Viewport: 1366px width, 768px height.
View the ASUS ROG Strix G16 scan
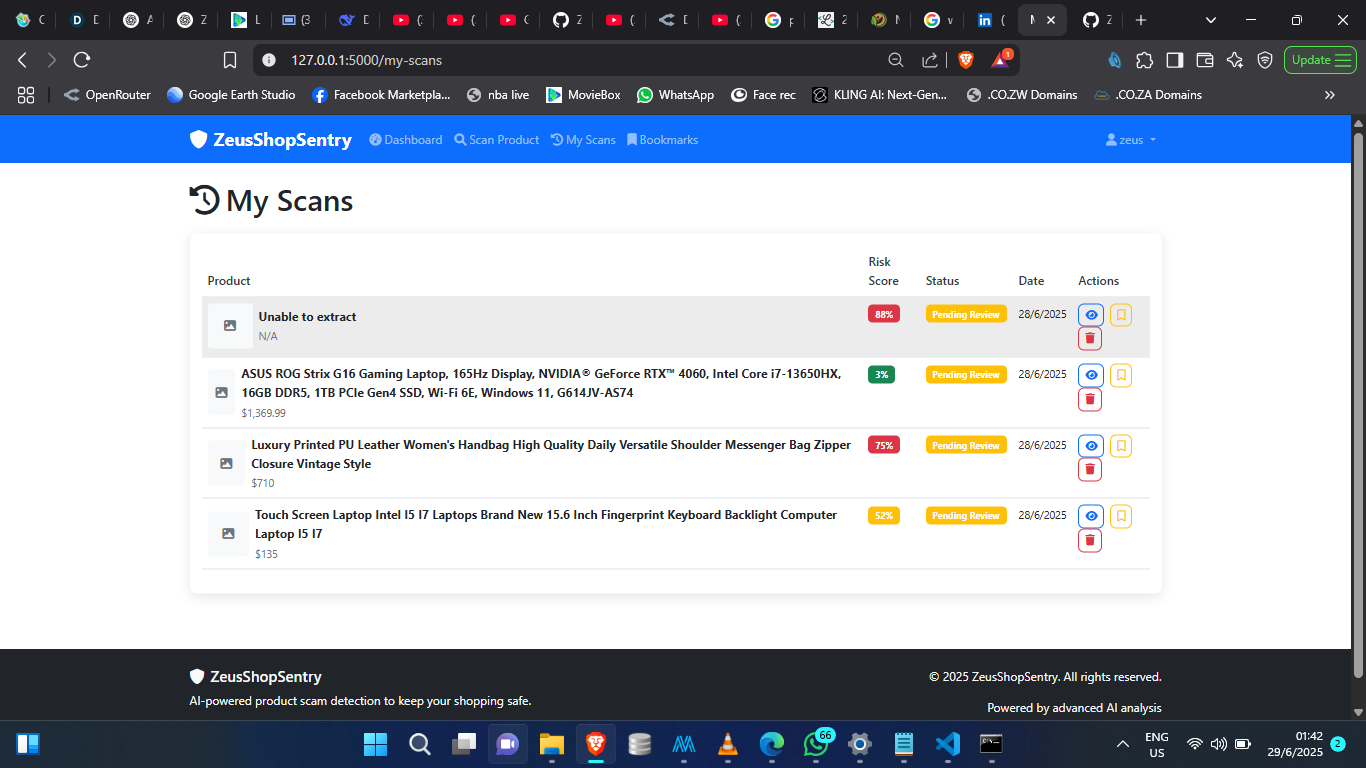pos(1091,375)
